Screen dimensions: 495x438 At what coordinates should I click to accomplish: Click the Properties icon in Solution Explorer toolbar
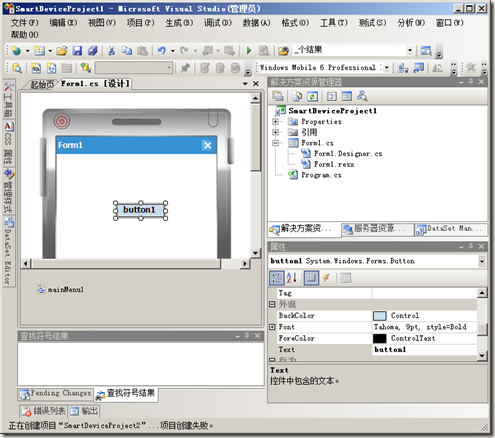(278, 96)
